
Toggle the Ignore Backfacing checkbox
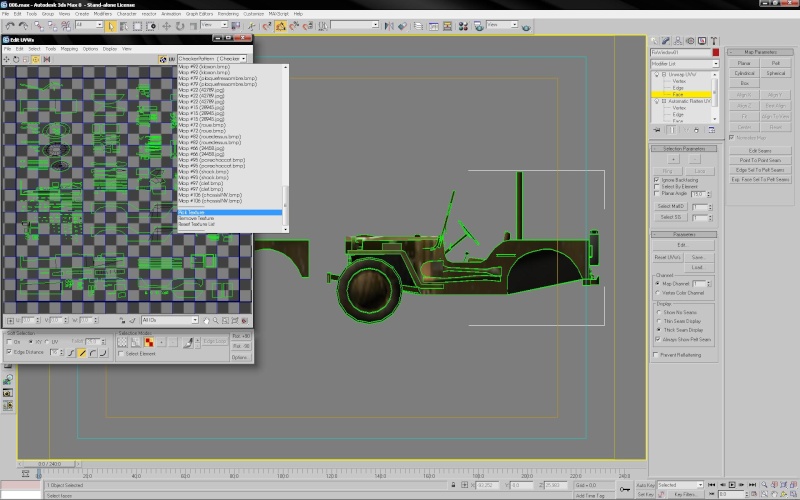point(657,180)
